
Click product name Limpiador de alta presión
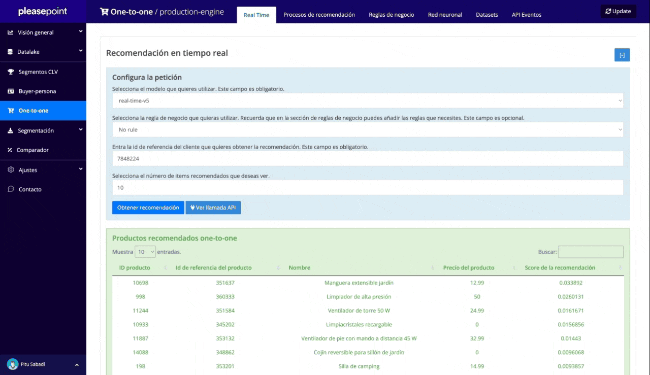(x=359, y=297)
